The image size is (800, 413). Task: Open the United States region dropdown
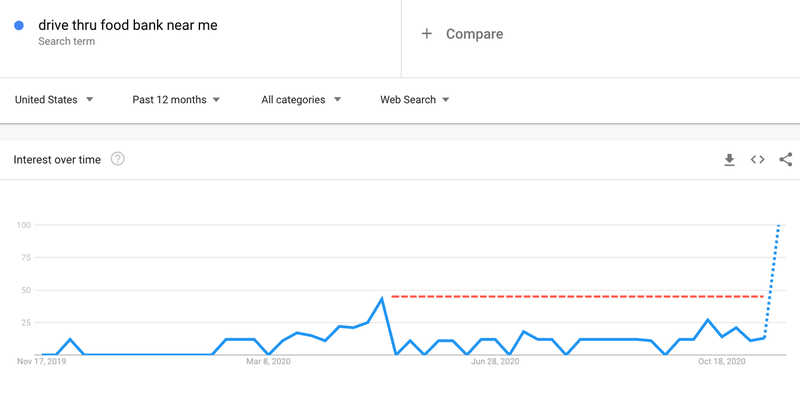(54, 100)
